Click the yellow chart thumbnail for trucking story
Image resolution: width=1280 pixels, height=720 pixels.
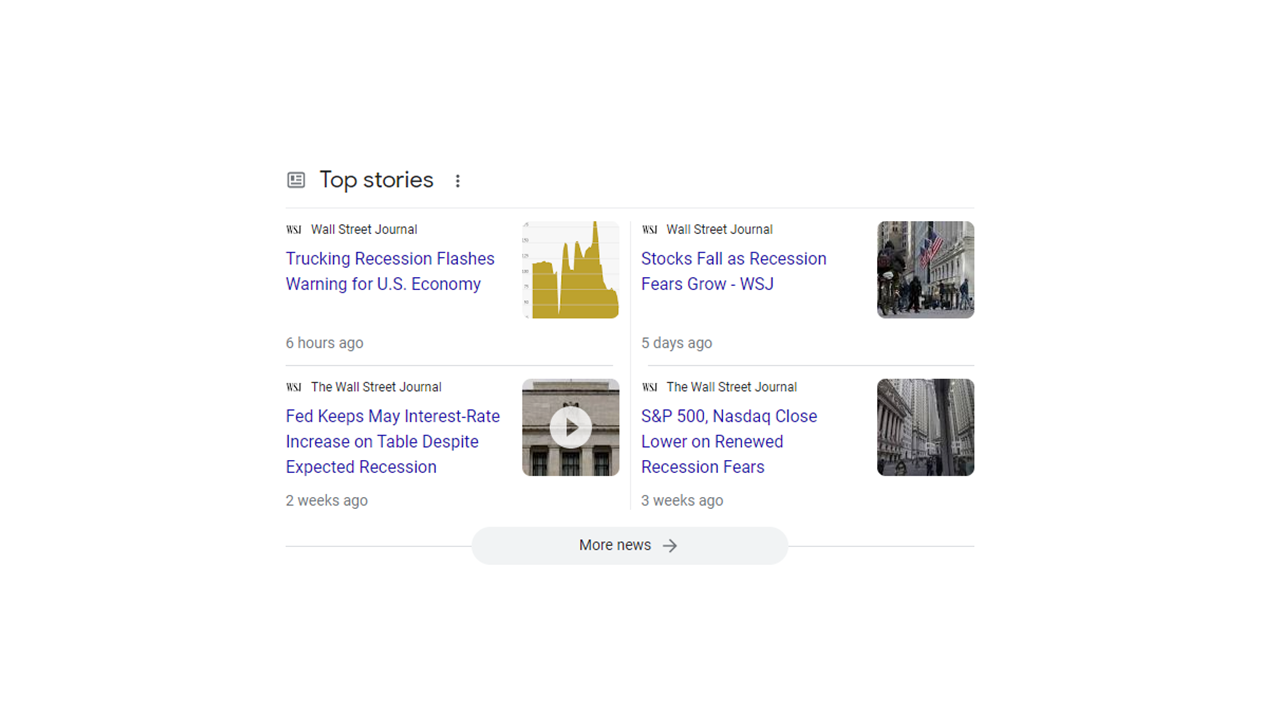tap(571, 270)
